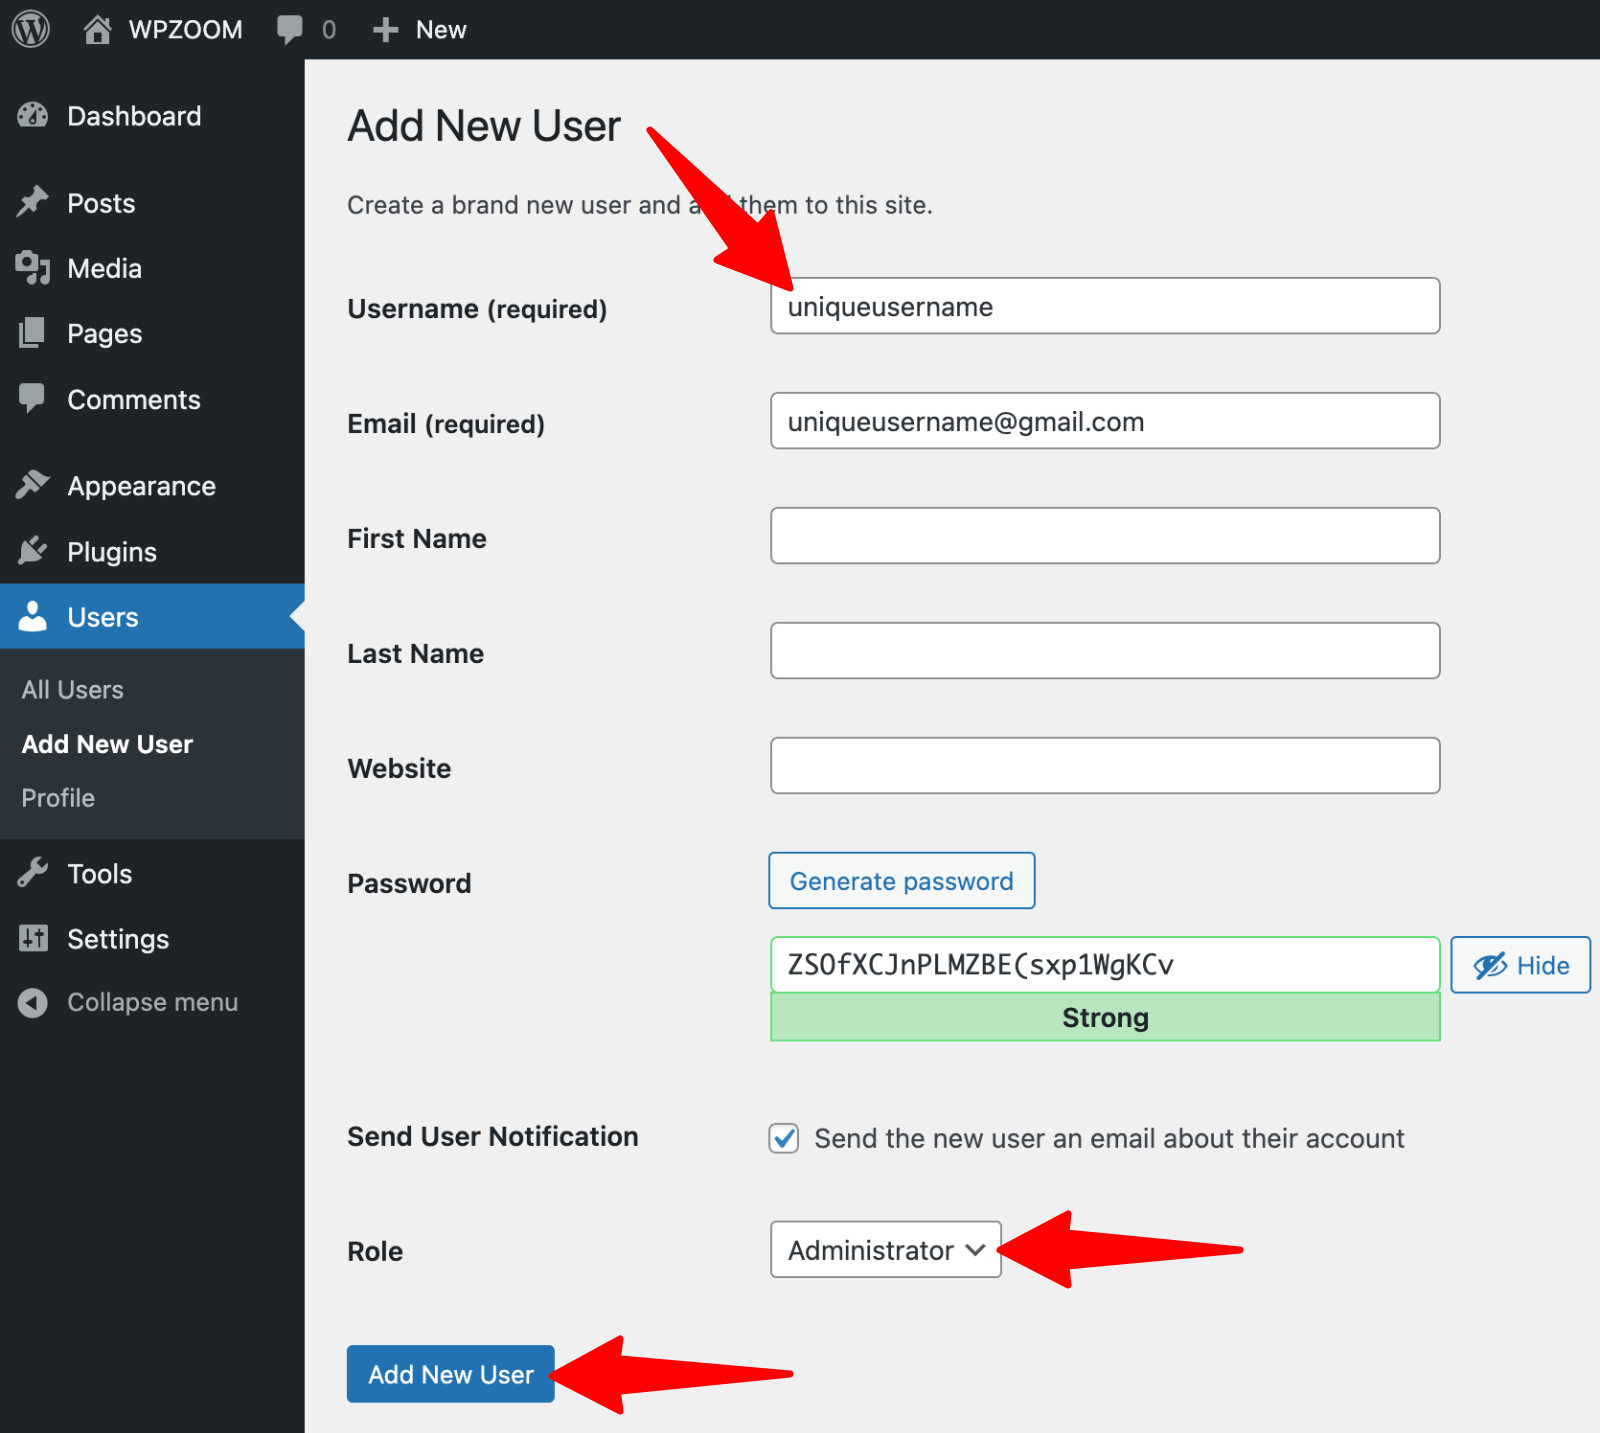Viewport: 1600px width, 1433px height.
Task: Click the Website input field
Action: (1105, 766)
